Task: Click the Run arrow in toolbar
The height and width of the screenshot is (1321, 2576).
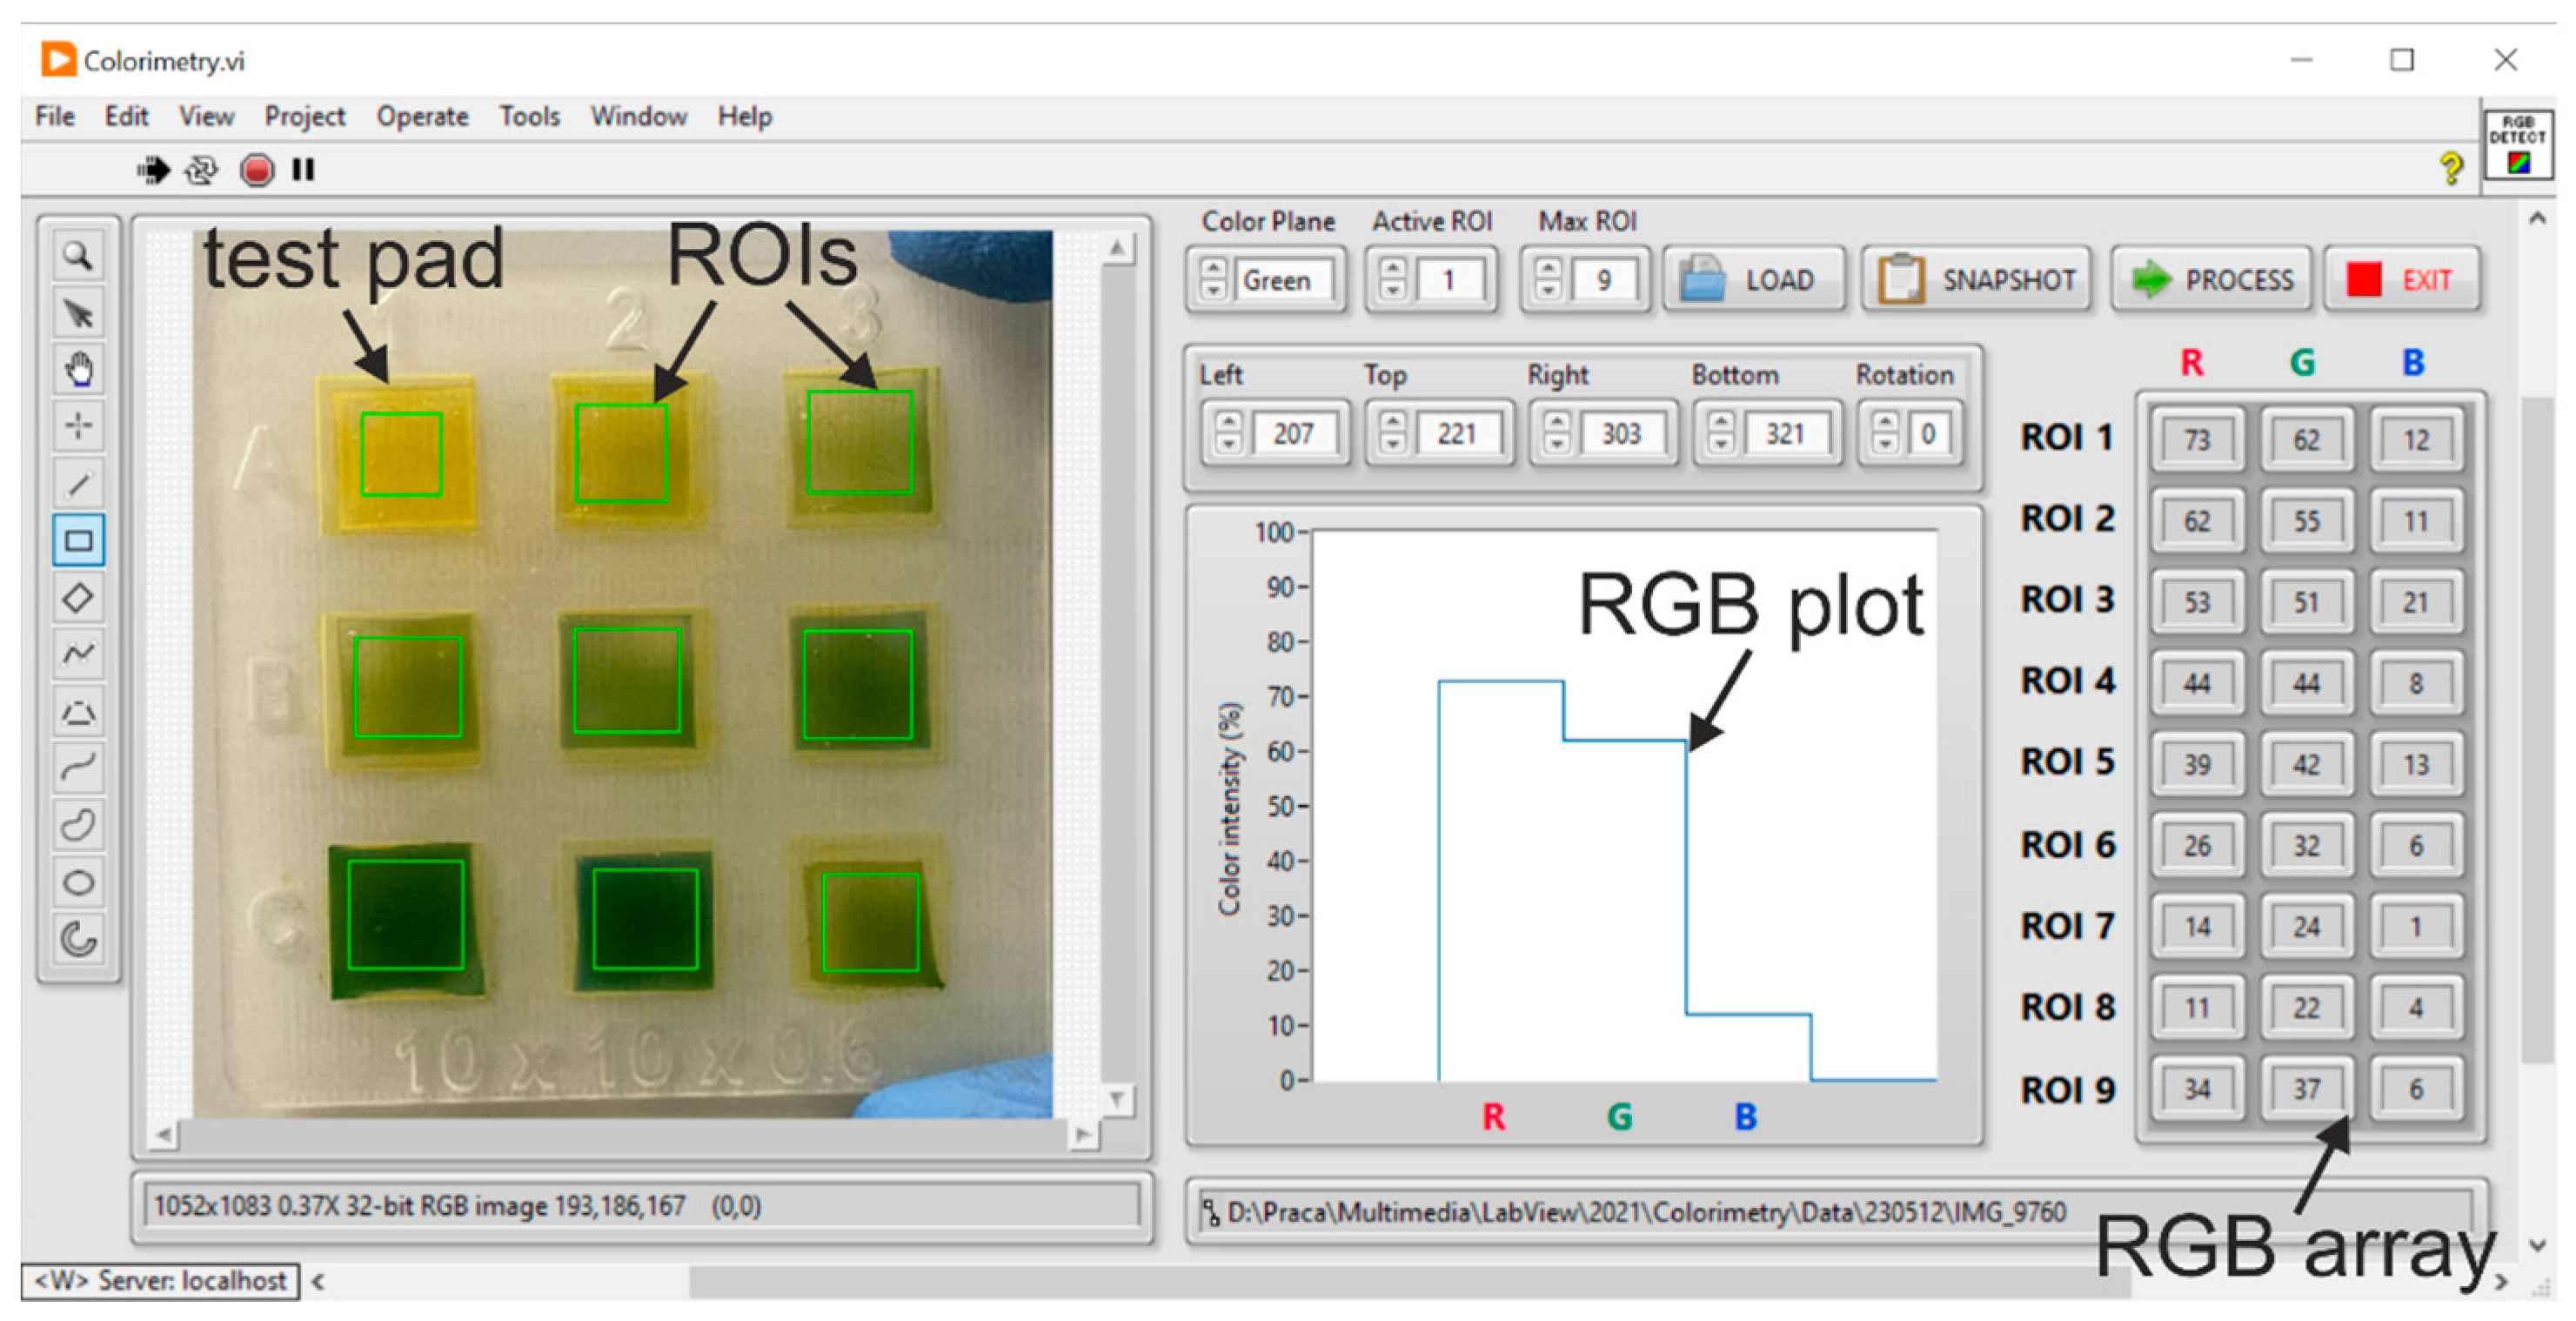Action: point(153,170)
